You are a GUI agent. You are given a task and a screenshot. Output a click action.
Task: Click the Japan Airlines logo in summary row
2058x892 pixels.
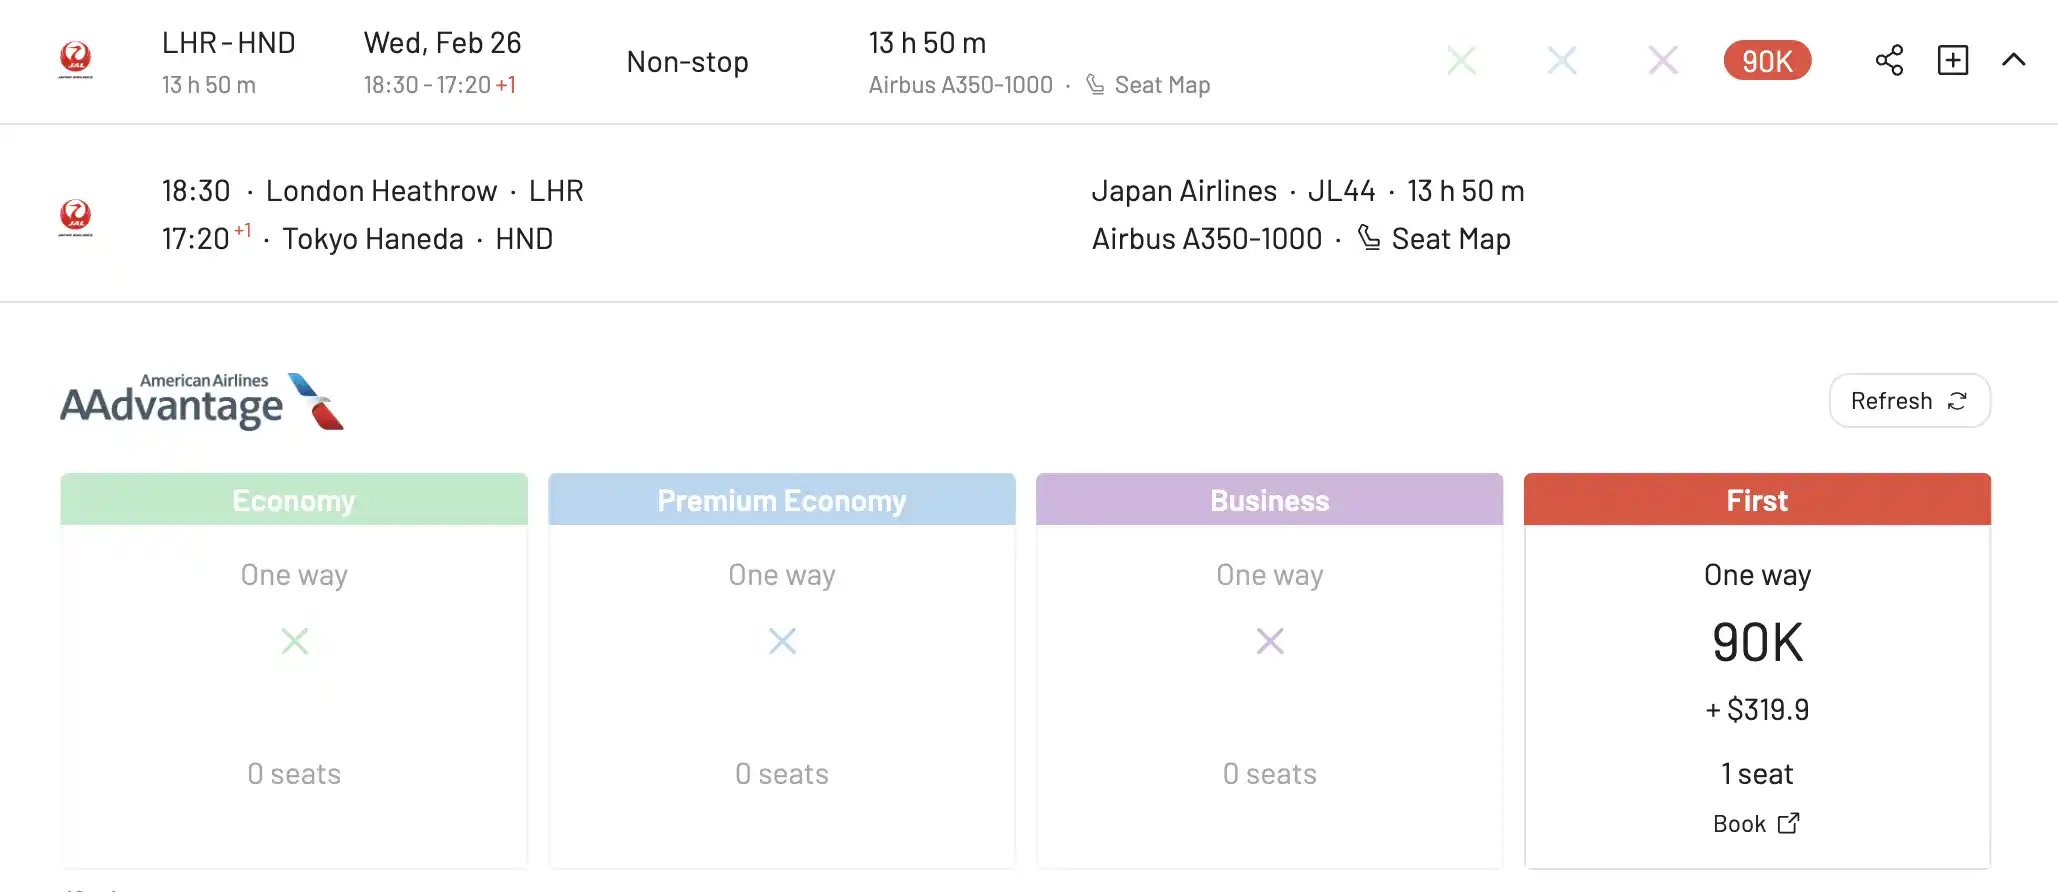coord(76,60)
